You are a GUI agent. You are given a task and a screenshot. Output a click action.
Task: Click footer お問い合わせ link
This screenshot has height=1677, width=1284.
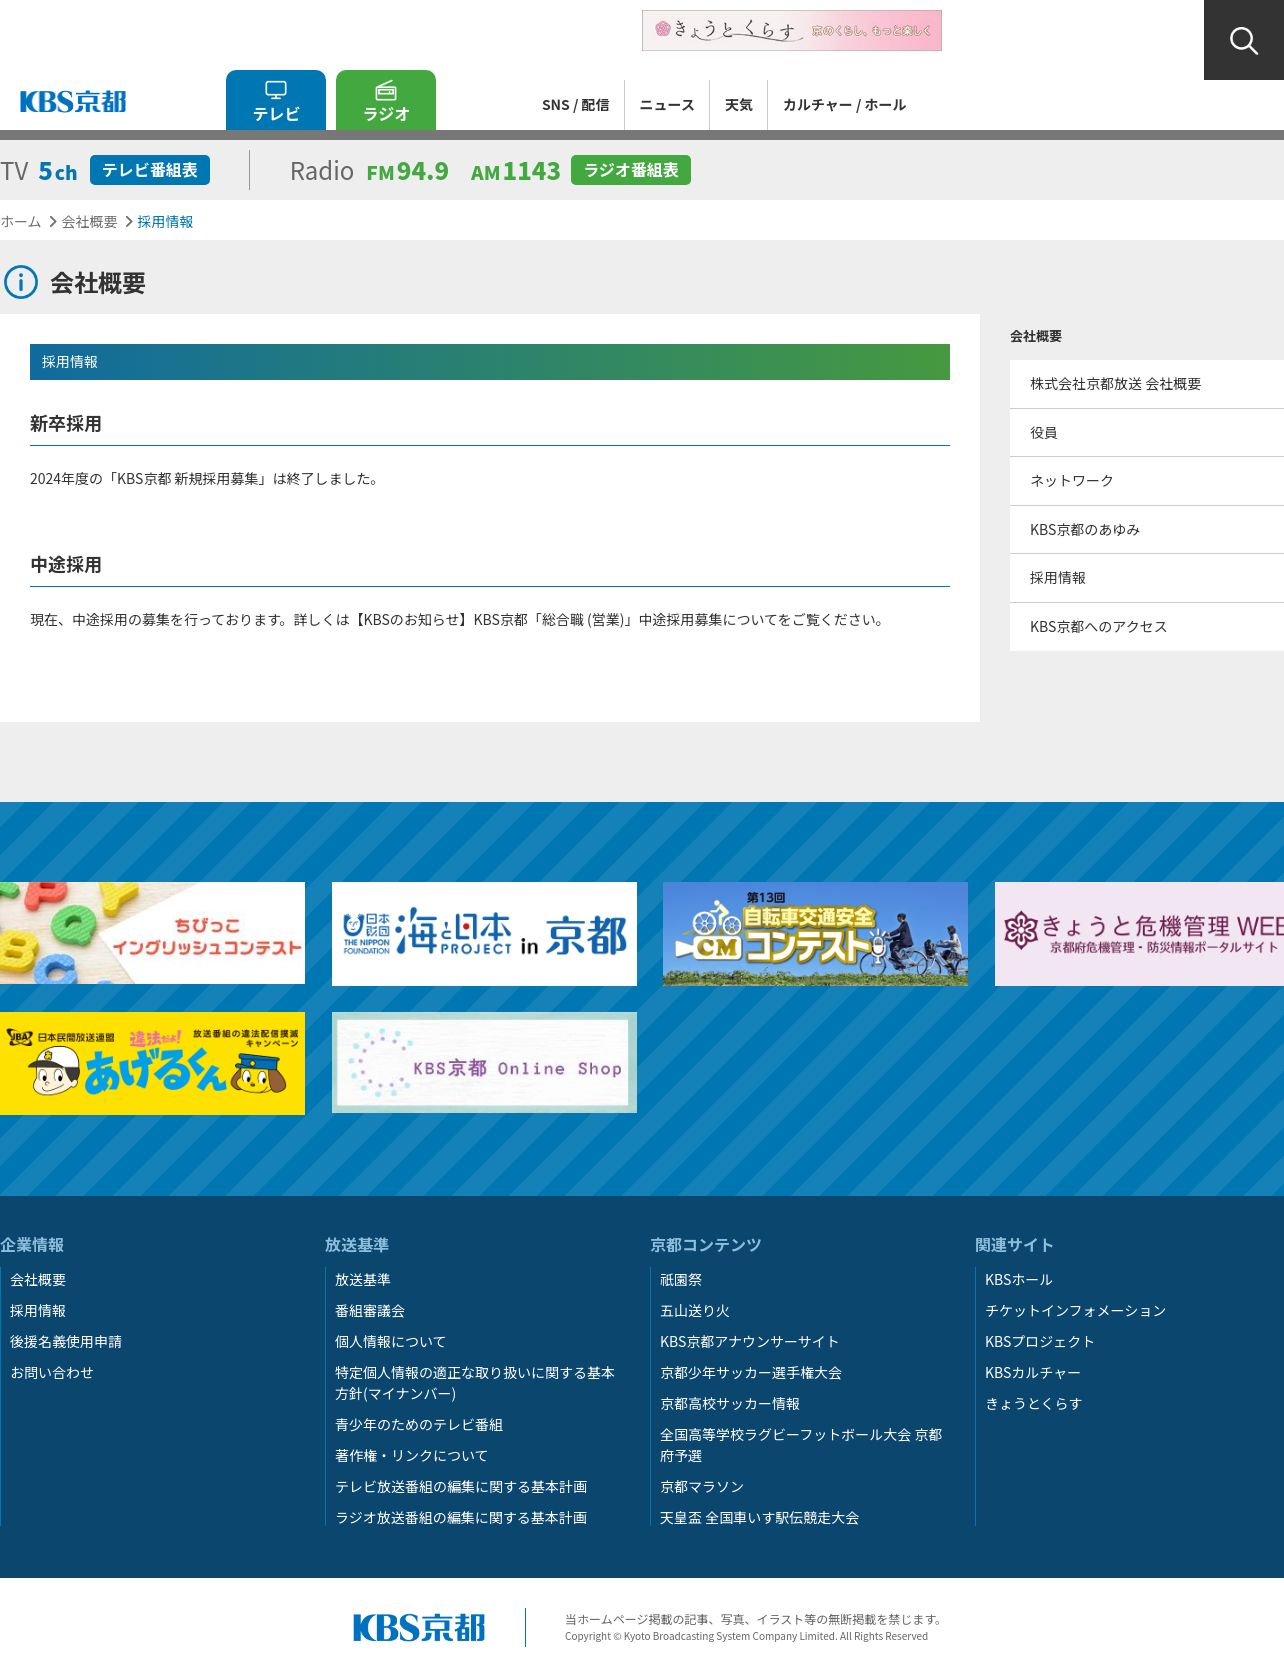pos(52,1373)
